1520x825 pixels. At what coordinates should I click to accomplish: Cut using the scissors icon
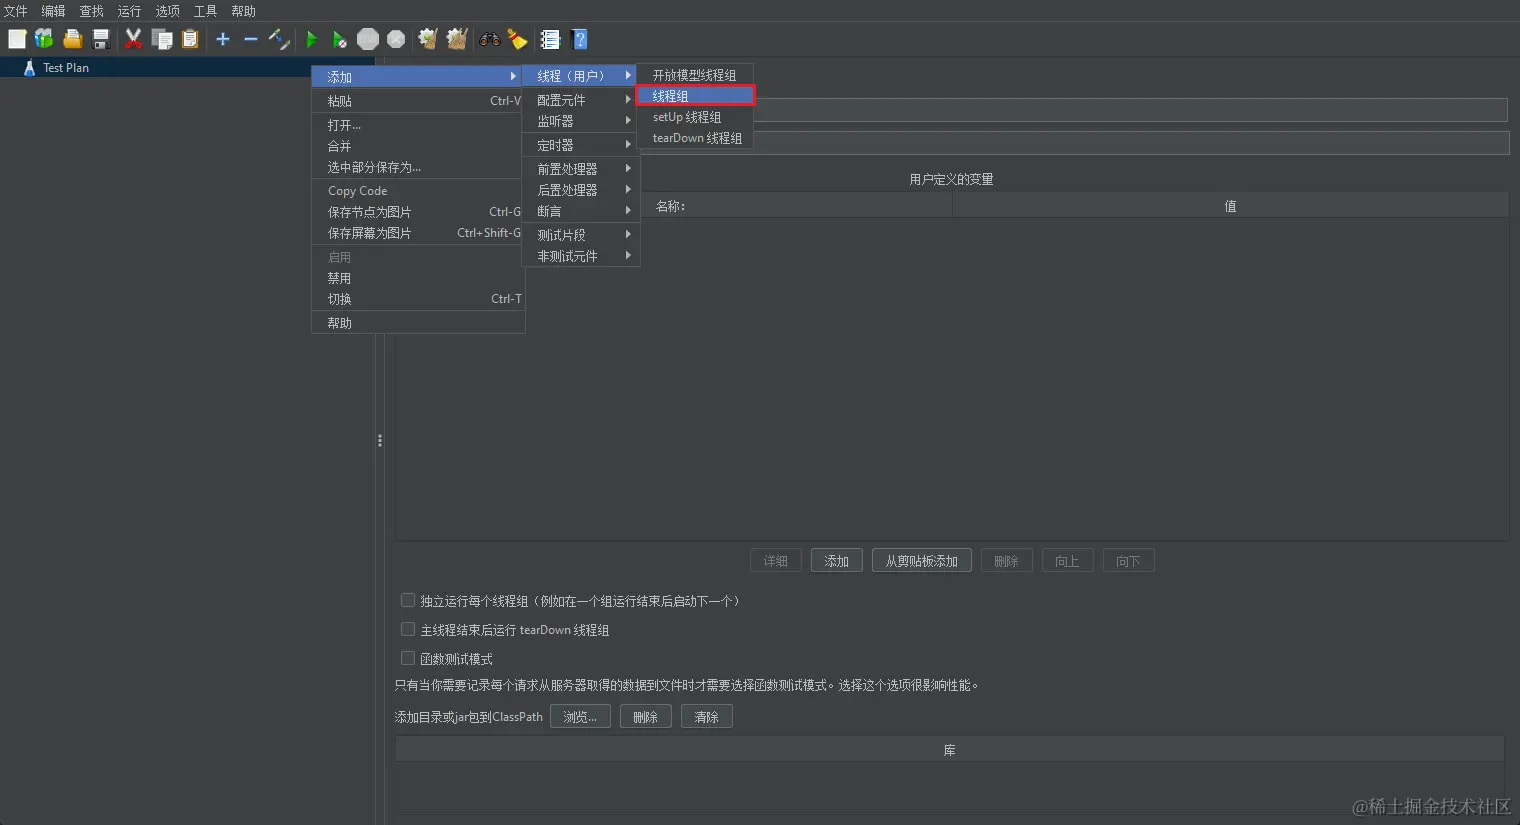click(x=133, y=39)
